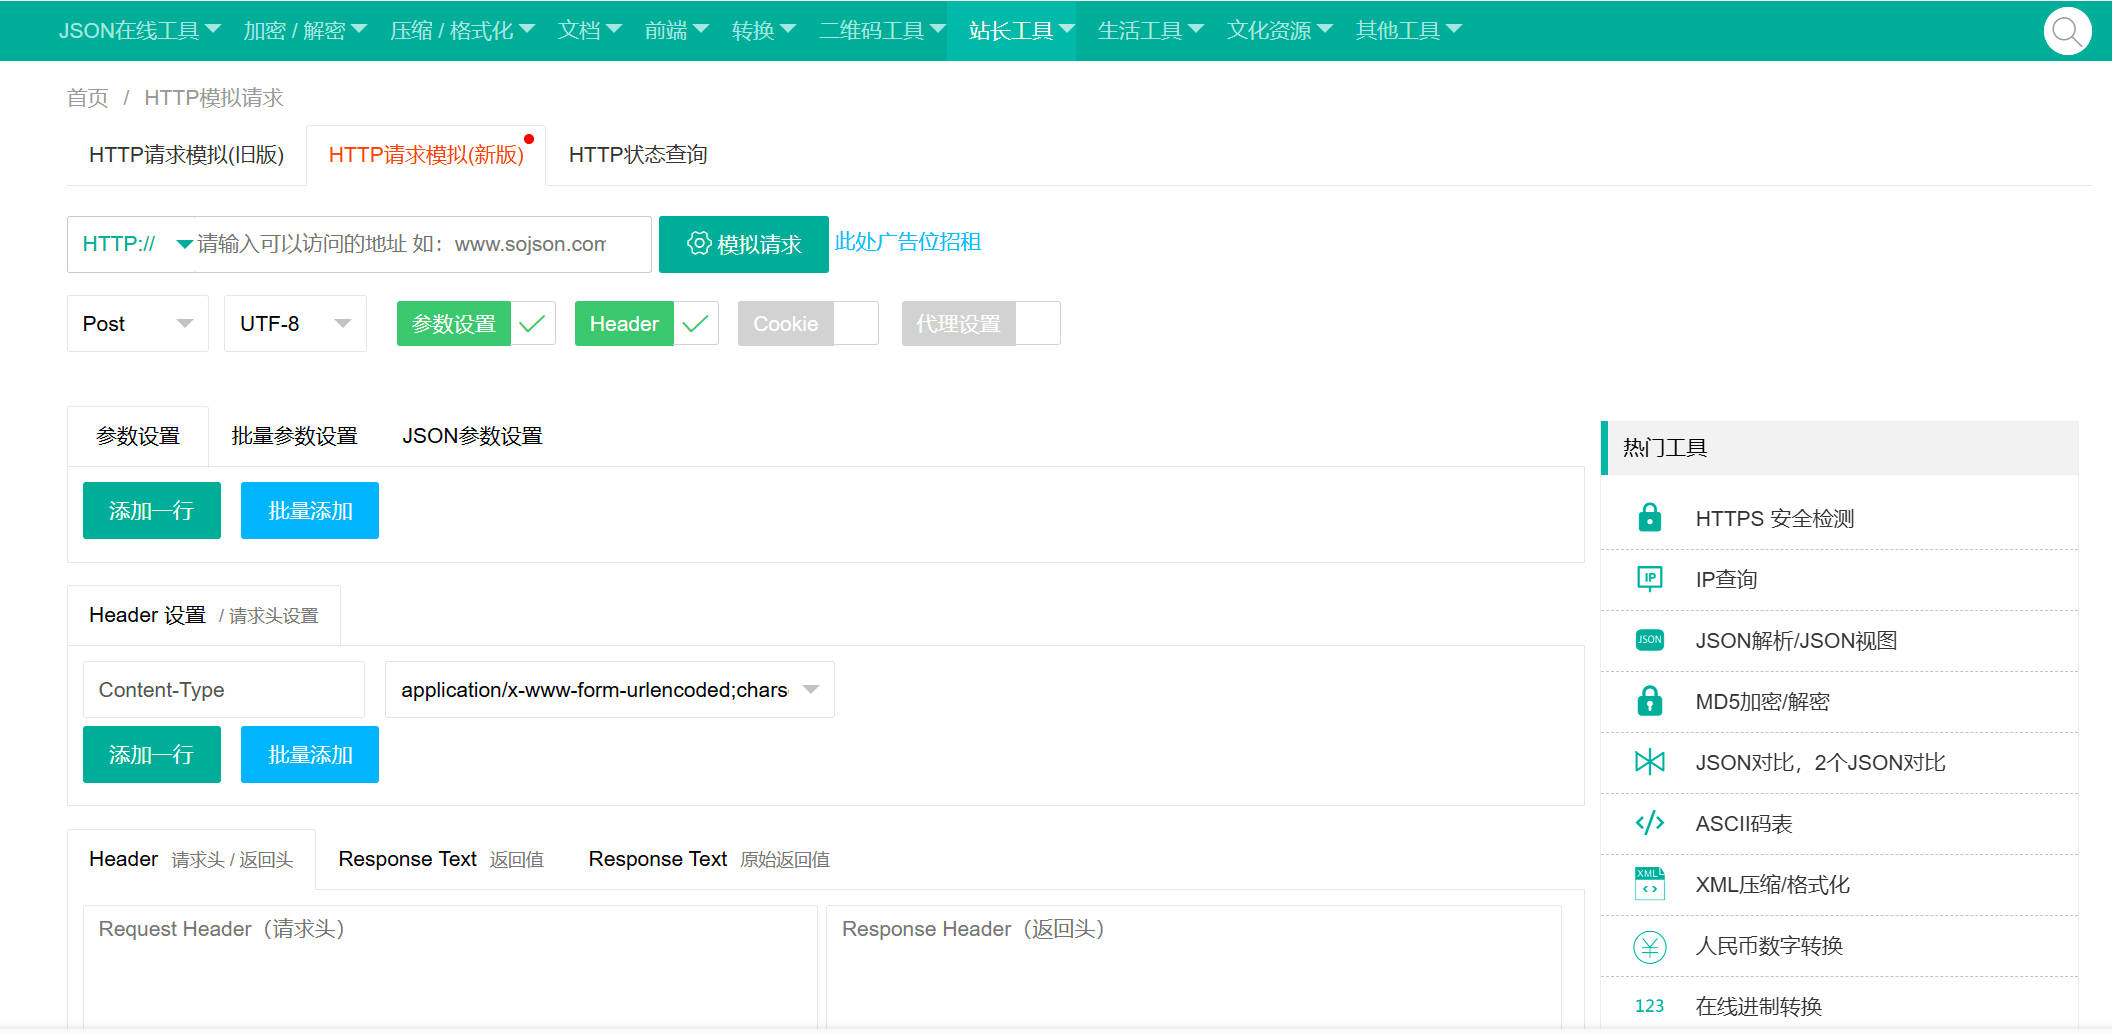
Task: Click the 此处广告位招租 link
Action: [x=907, y=242]
